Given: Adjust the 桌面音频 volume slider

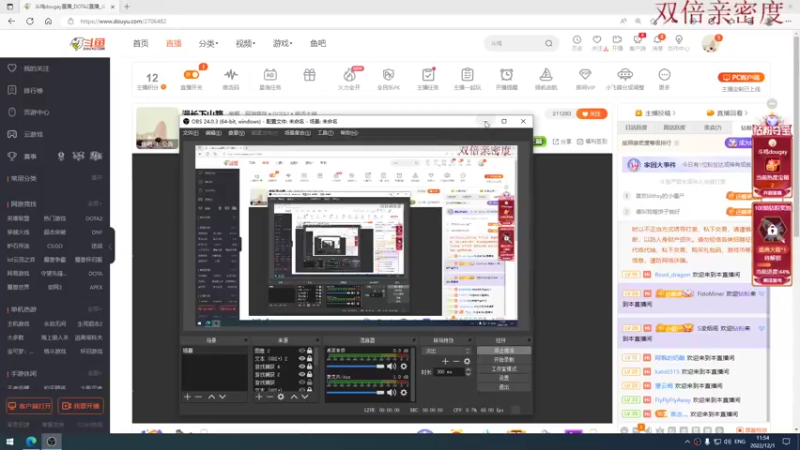Looking at the screenshot, I should coord(356,366).
